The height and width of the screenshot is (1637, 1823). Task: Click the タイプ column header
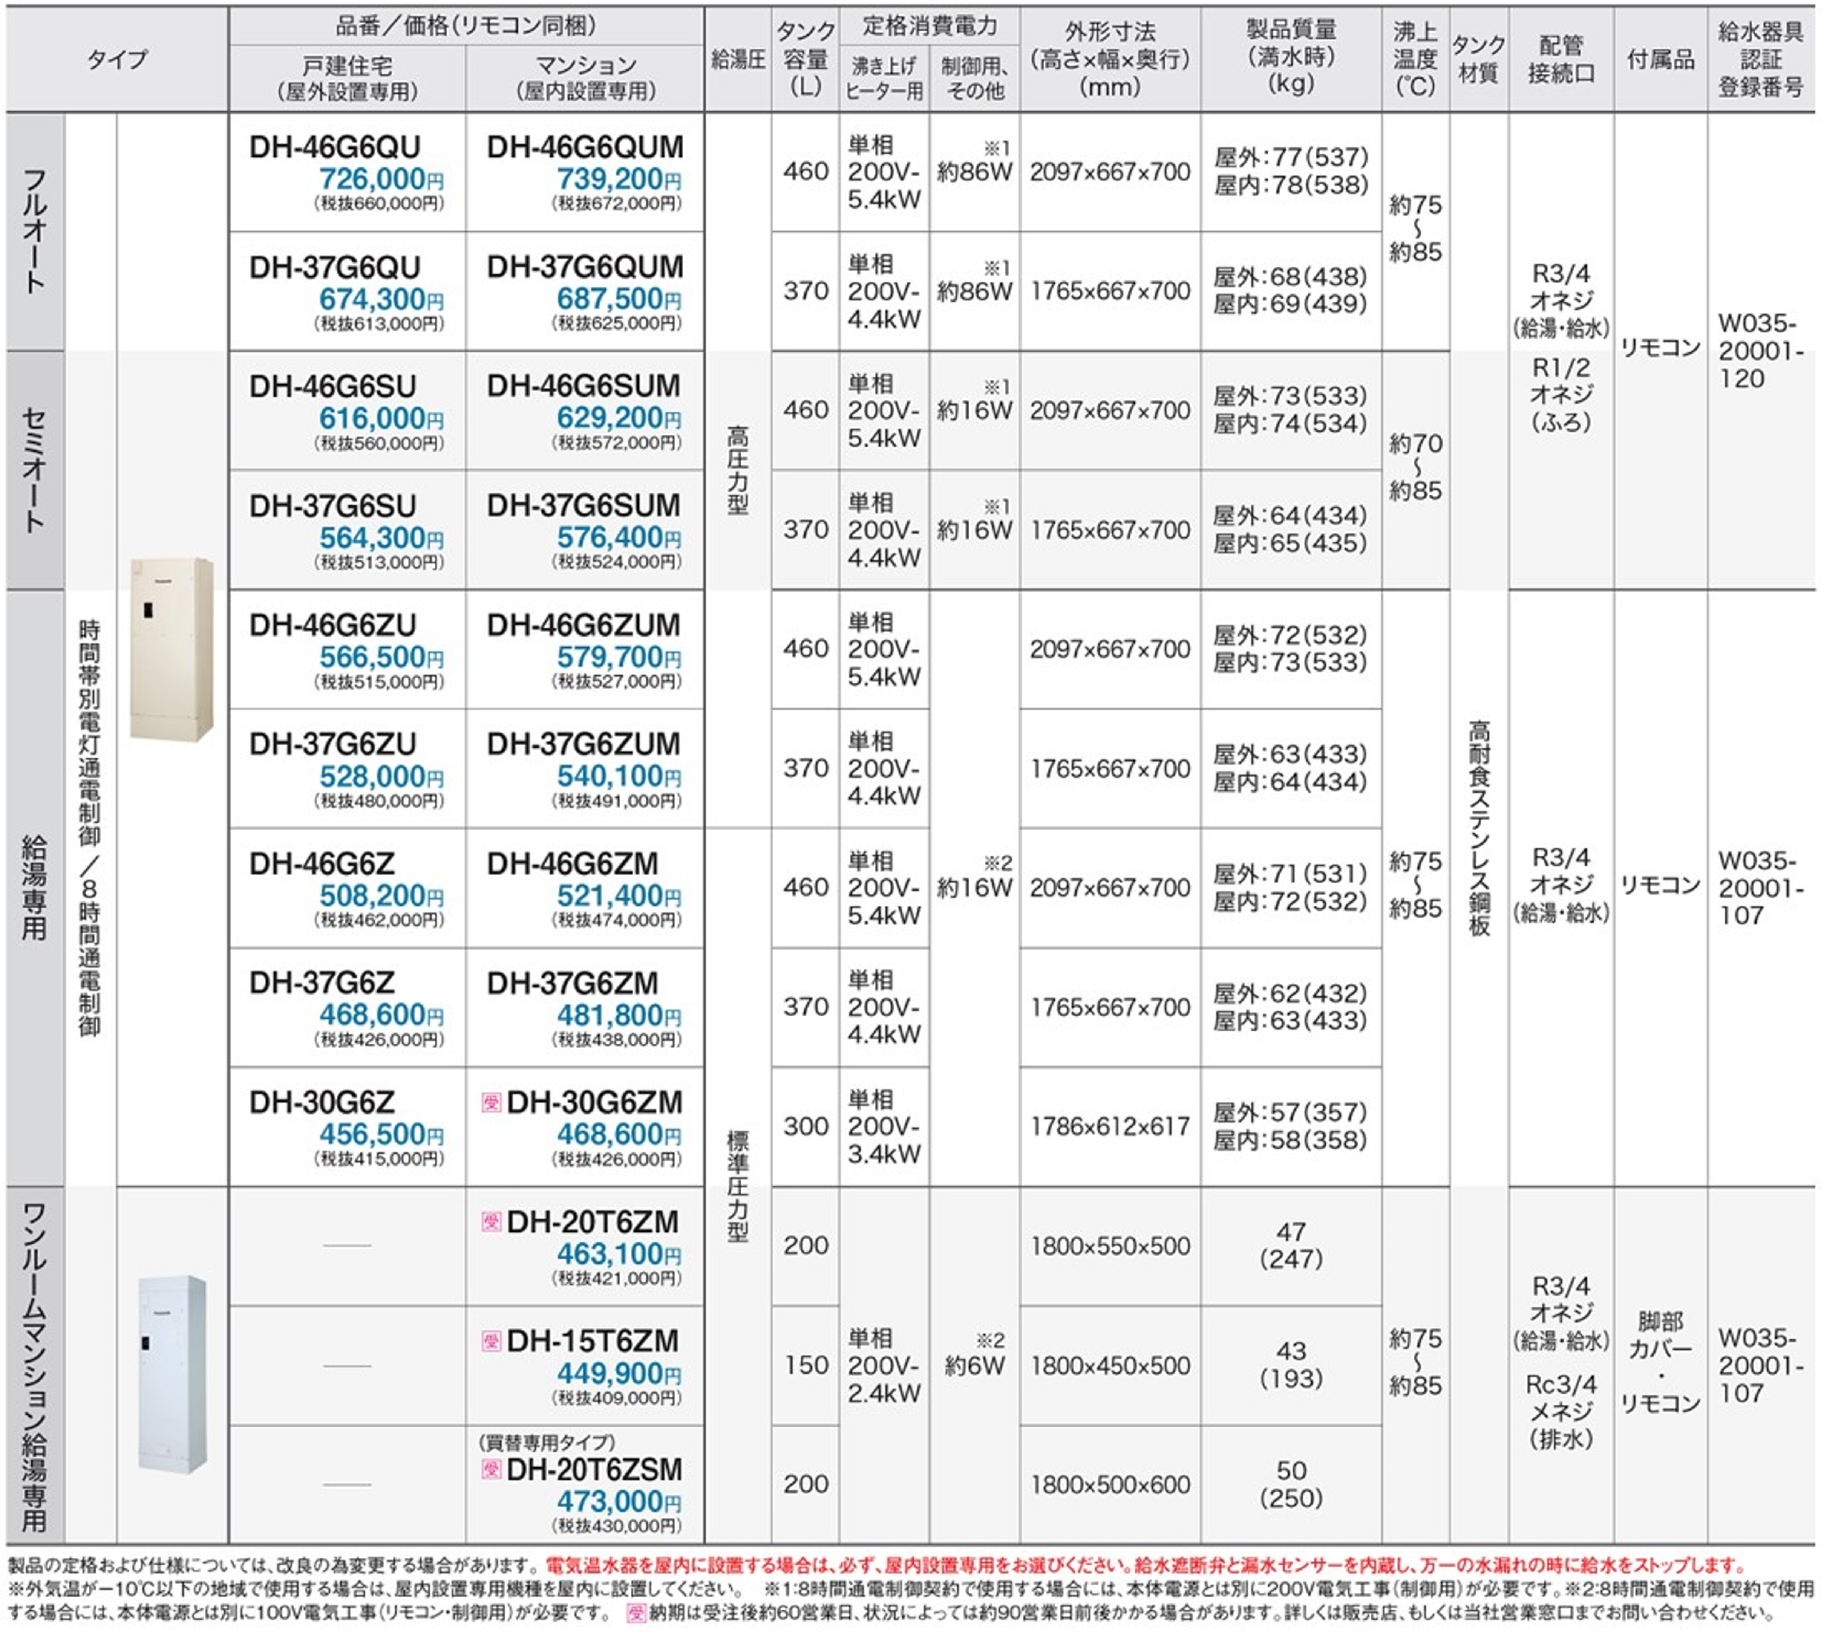click(117, 60)
